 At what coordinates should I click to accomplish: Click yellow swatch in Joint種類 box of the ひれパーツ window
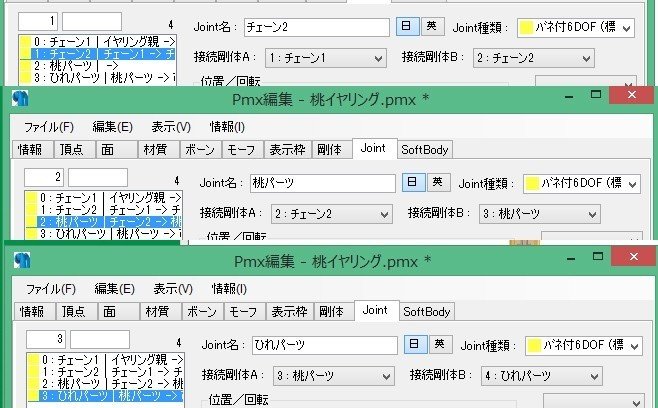(535, 345)
